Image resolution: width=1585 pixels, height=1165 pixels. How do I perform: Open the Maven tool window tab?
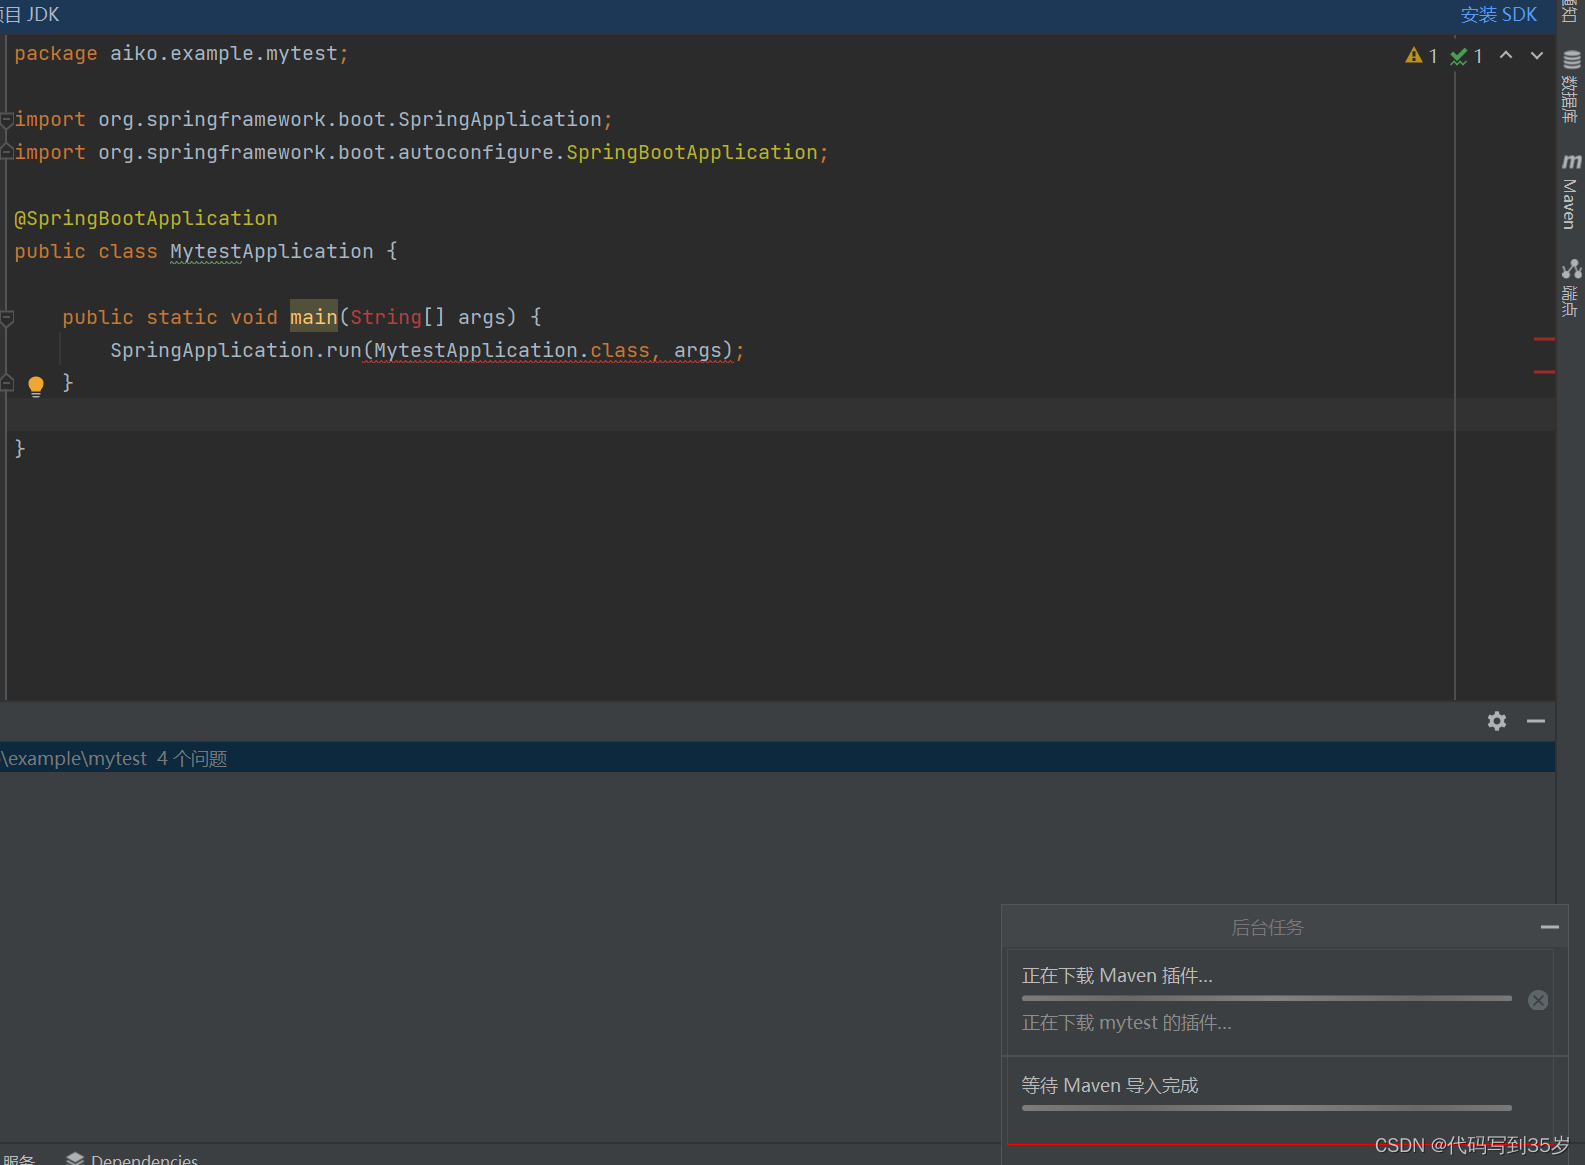1571,192
